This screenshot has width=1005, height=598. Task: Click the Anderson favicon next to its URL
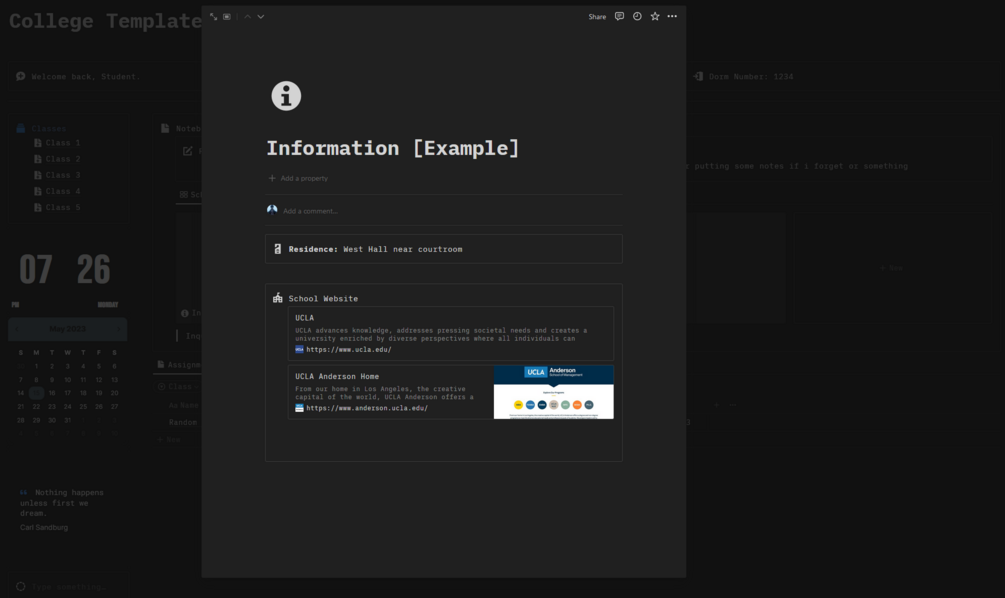pos(299,408)
